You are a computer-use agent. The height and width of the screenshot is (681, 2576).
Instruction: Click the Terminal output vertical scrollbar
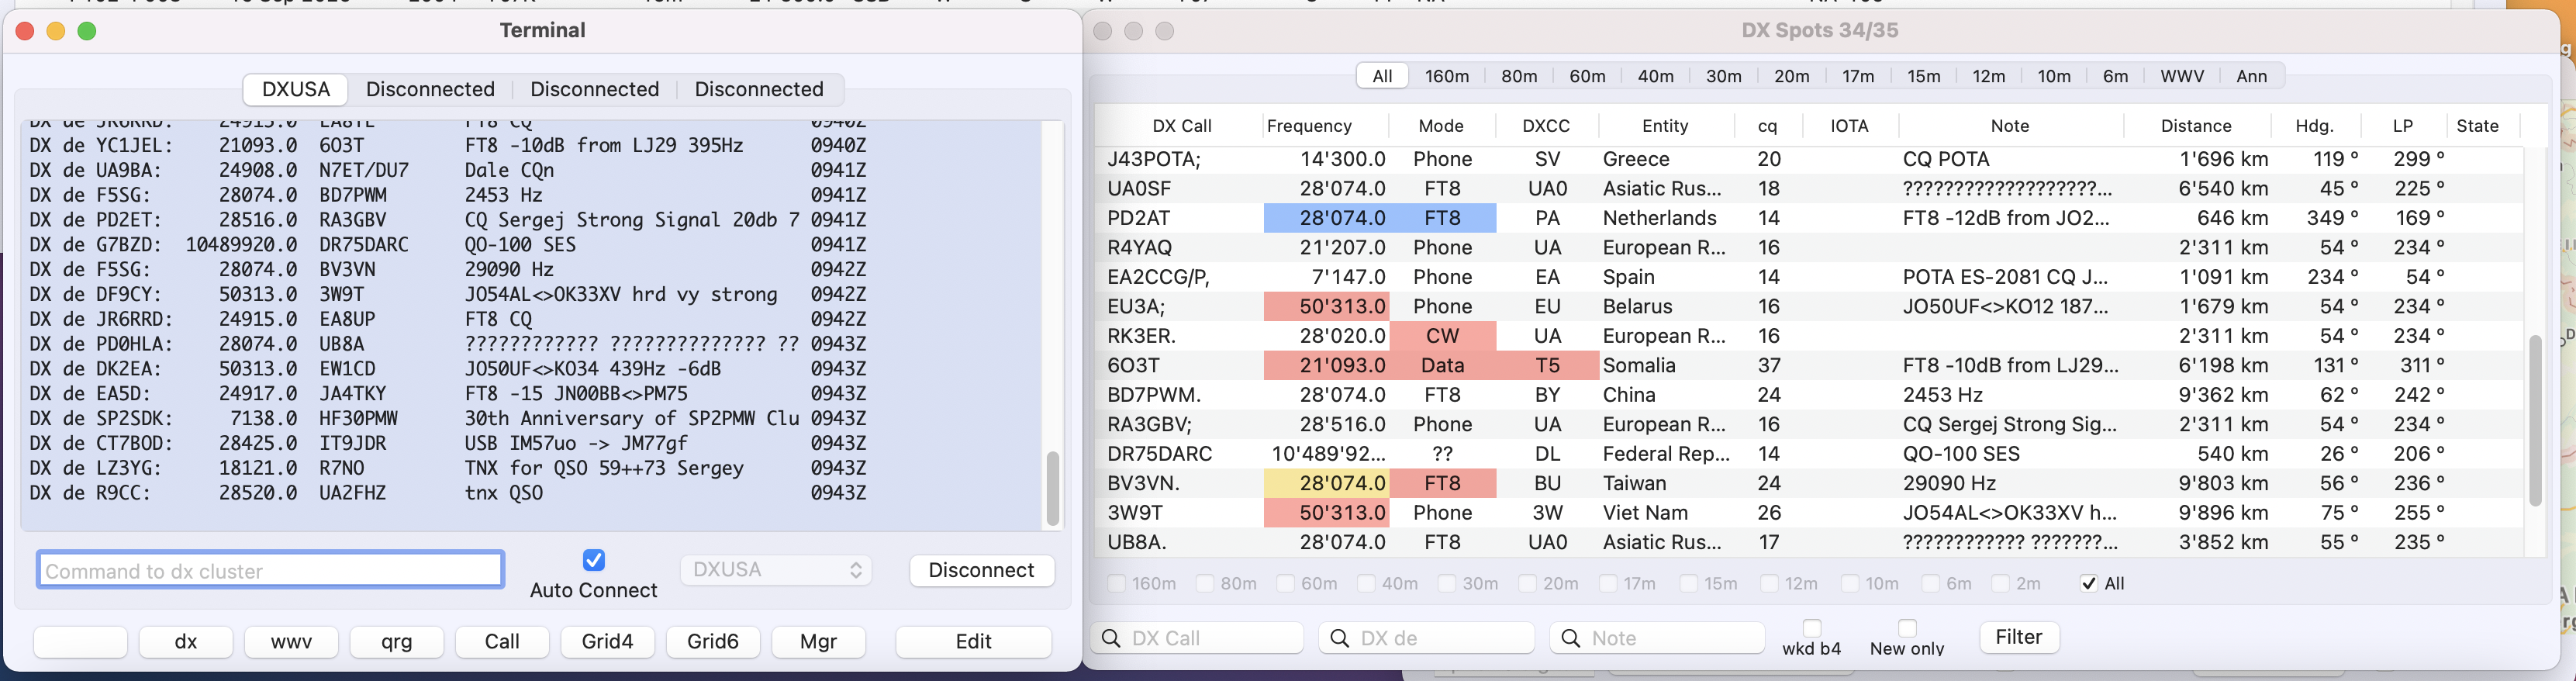[x=1052, y=489]
